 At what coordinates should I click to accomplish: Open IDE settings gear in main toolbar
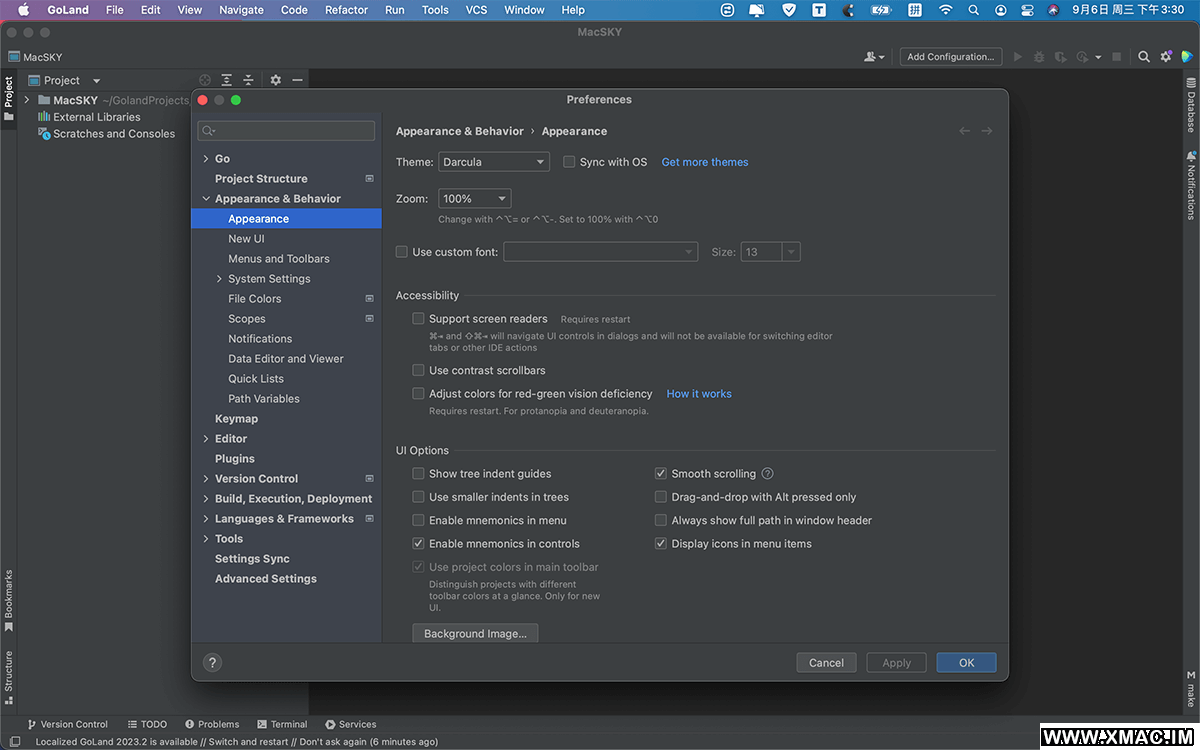[1166, 57]
